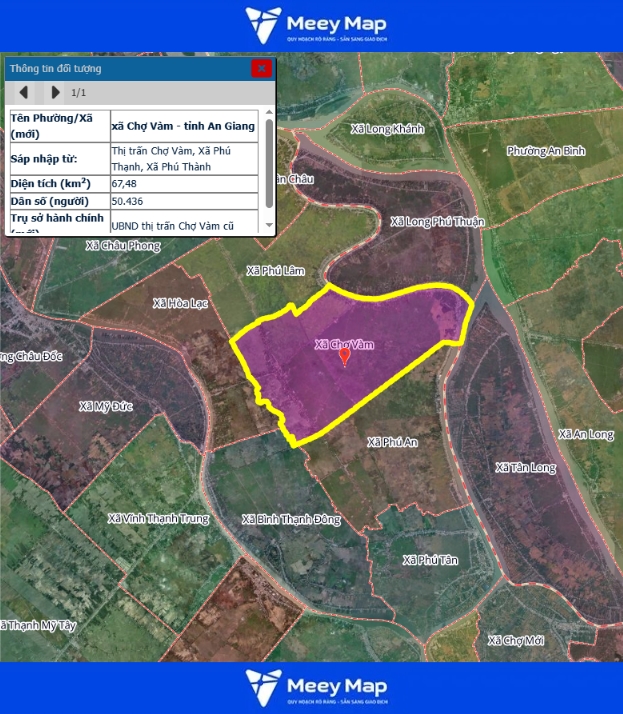Click the Xã Phú Lâm area label
Screen dimensions: 623x714
(x=274, y=271)
